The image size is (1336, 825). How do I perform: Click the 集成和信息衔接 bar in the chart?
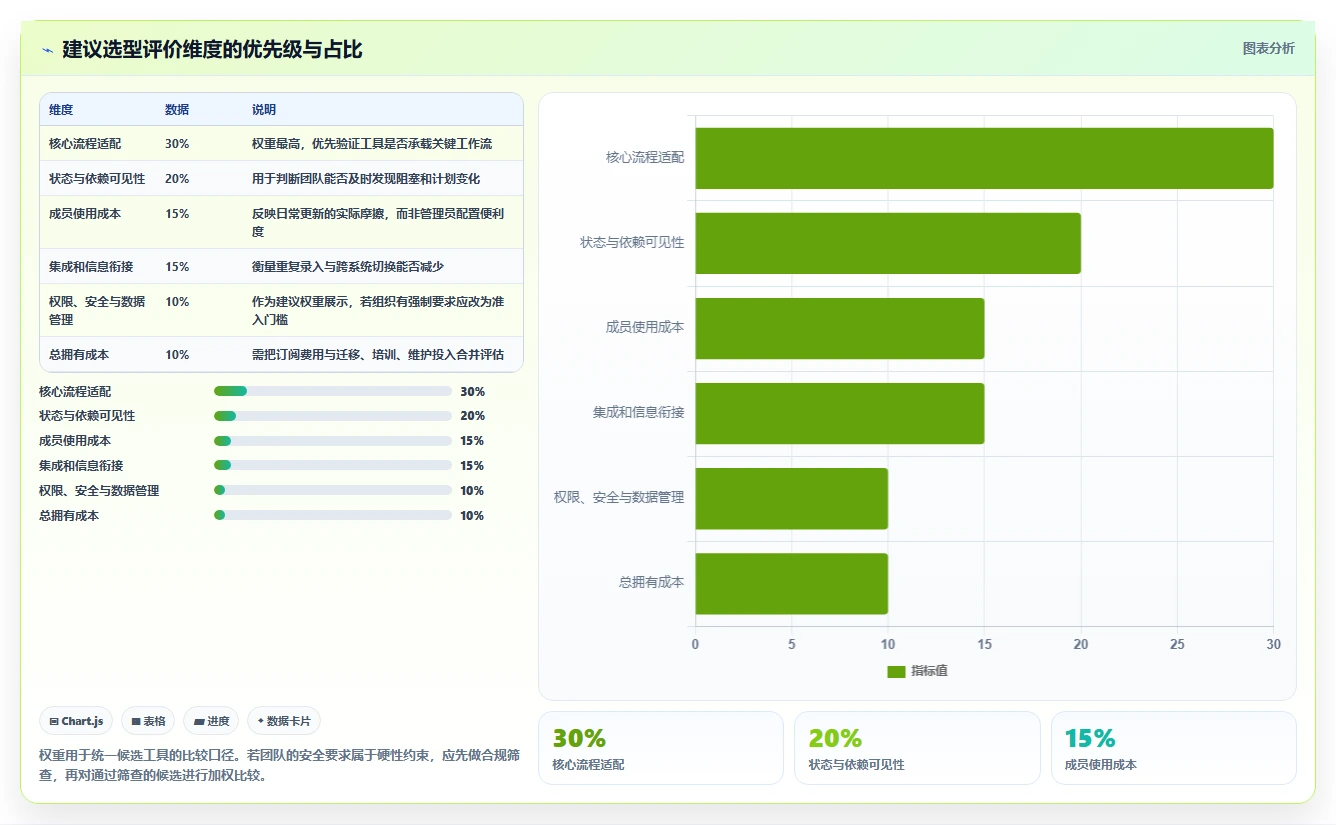[x=840, y=413]
